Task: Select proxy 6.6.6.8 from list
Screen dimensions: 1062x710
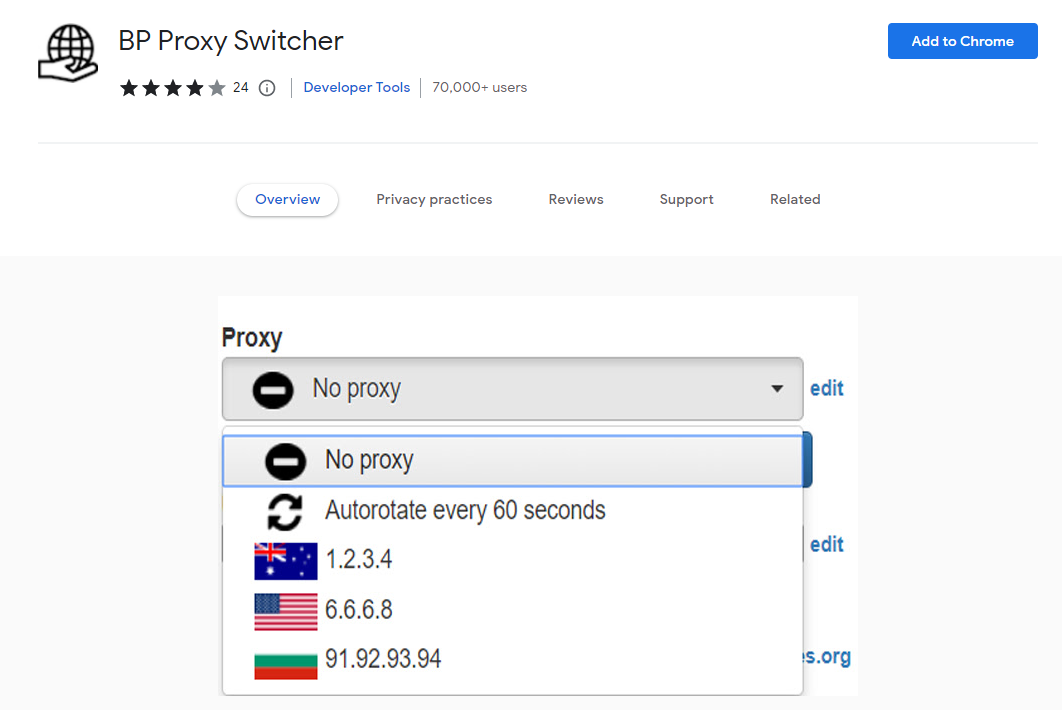Action: (x=513, y=610)
